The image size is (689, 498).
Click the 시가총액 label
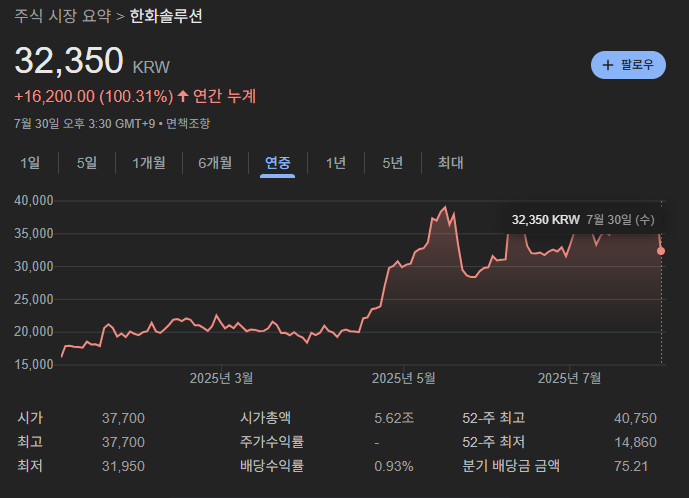click(265, 418)
